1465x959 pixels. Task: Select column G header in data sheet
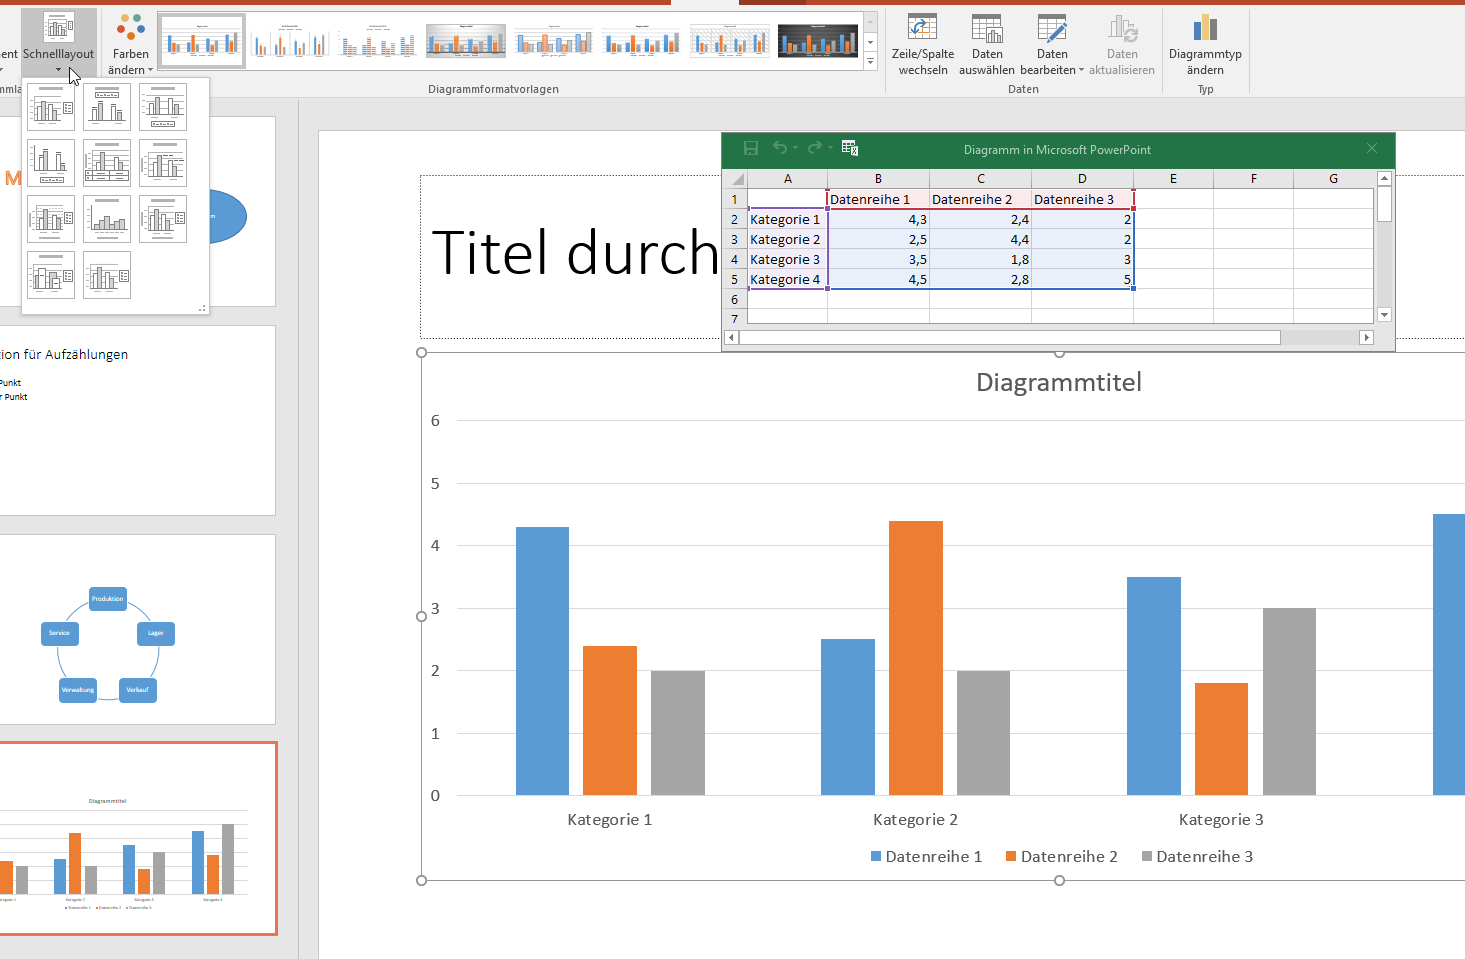(x=1333, y=179)
